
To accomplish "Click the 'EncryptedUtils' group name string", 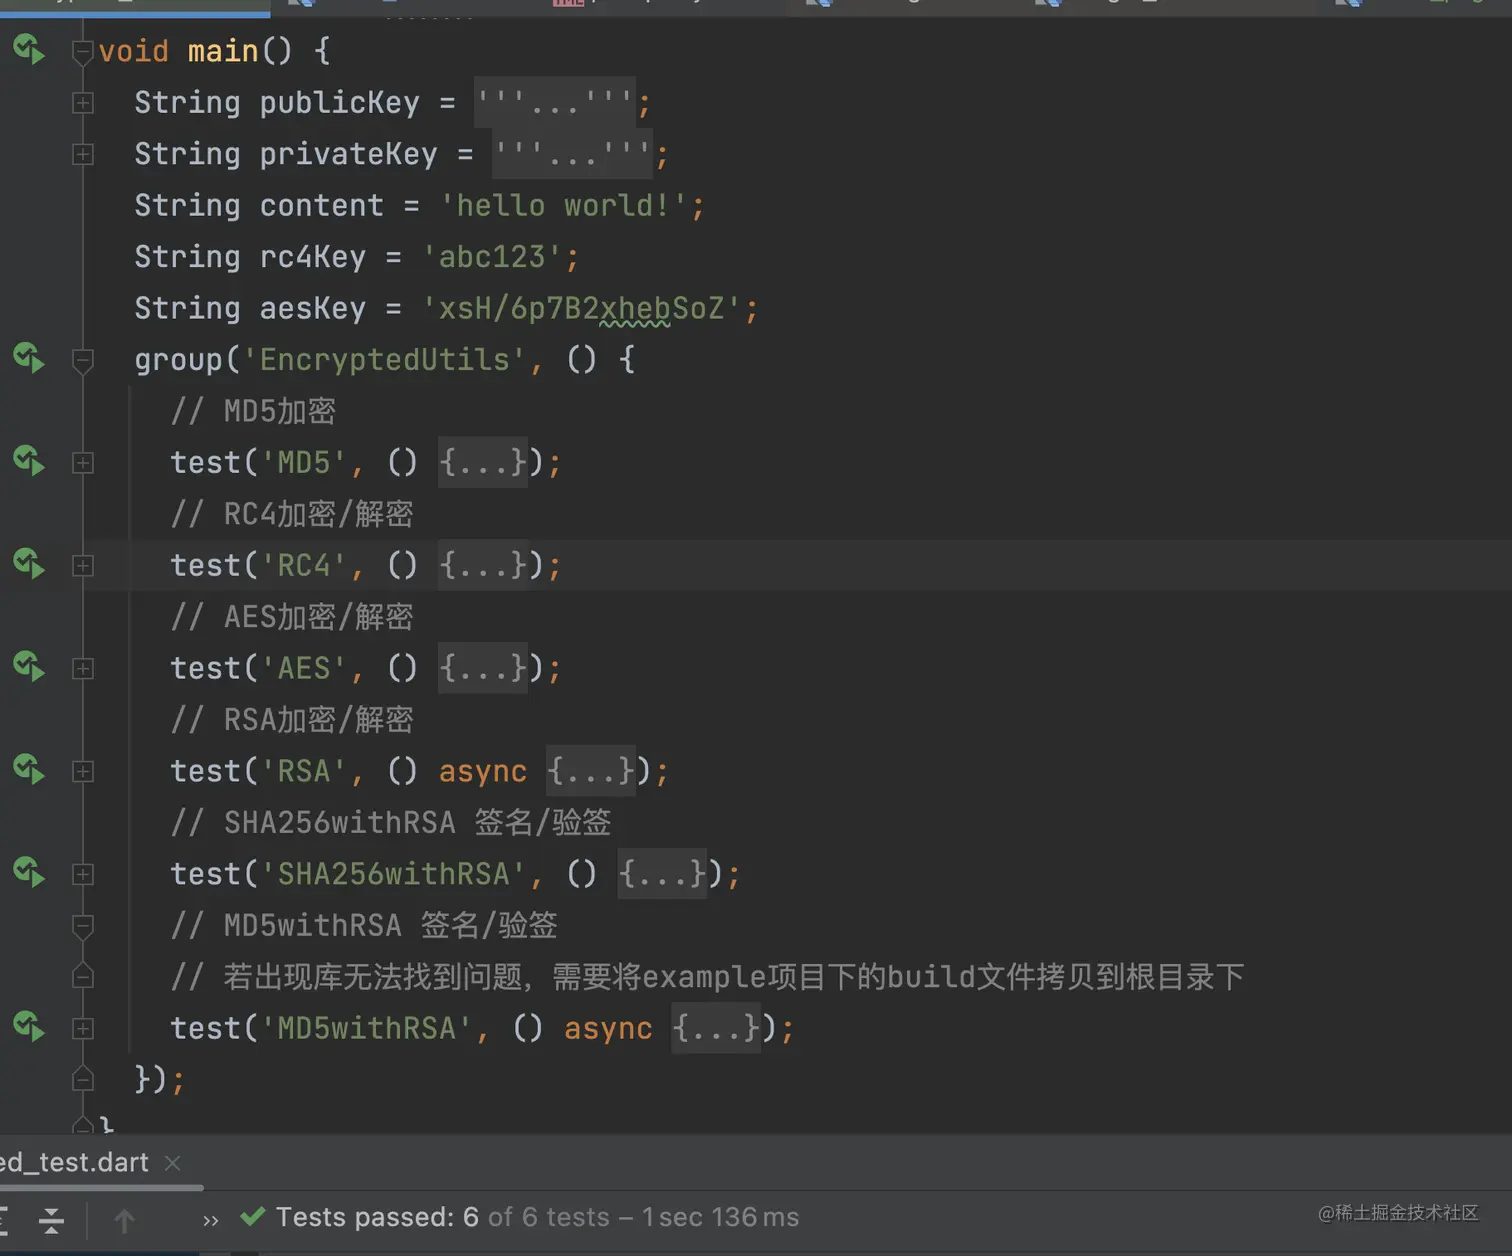I will (x=385, y=360).
